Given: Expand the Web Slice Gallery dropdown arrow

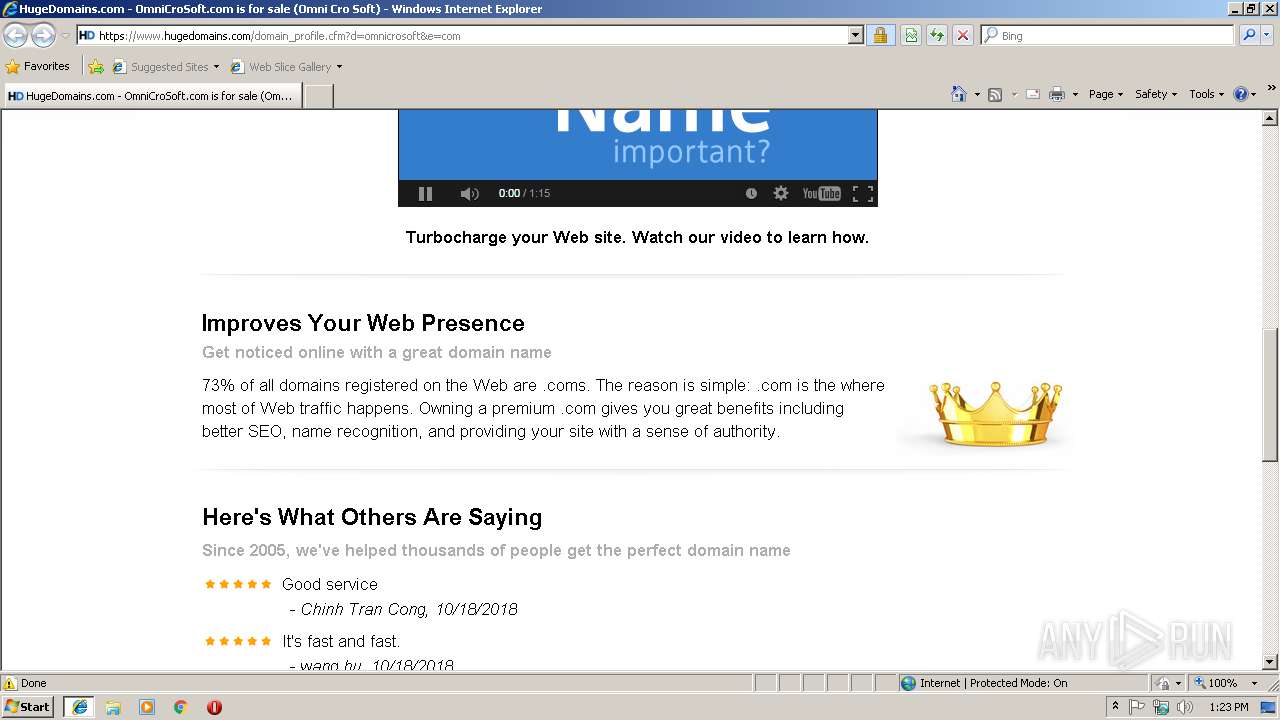Looking at the screenshot, I should (339, 67).
